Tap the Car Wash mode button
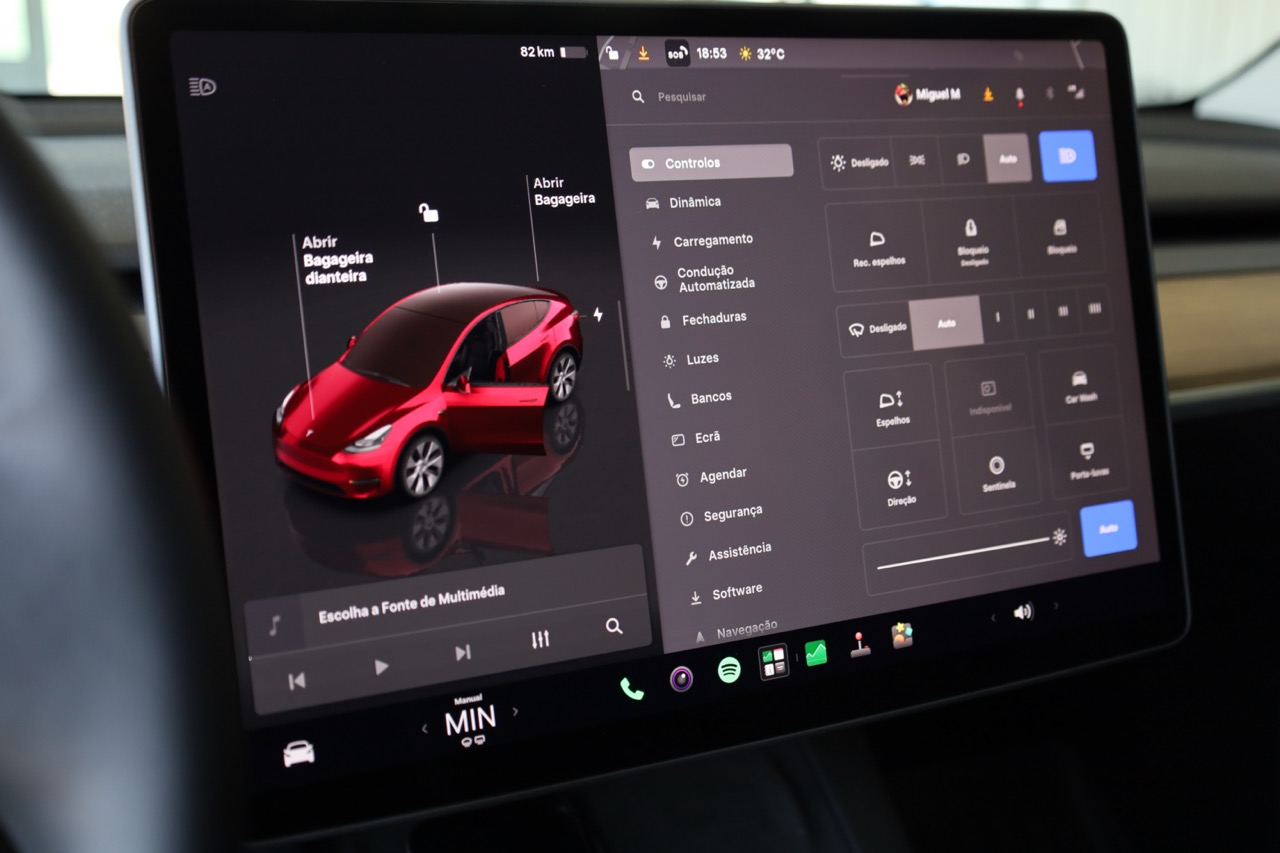 pyautogui.click(x=1081, y=386)
